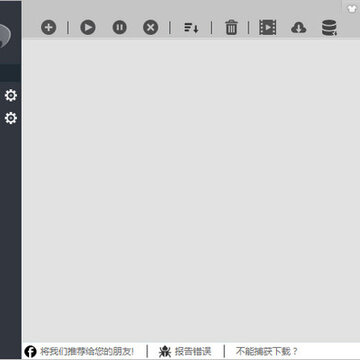Add a new download with the plus icon
This screenshot has height=360, width=360.
tap(49, 27)
